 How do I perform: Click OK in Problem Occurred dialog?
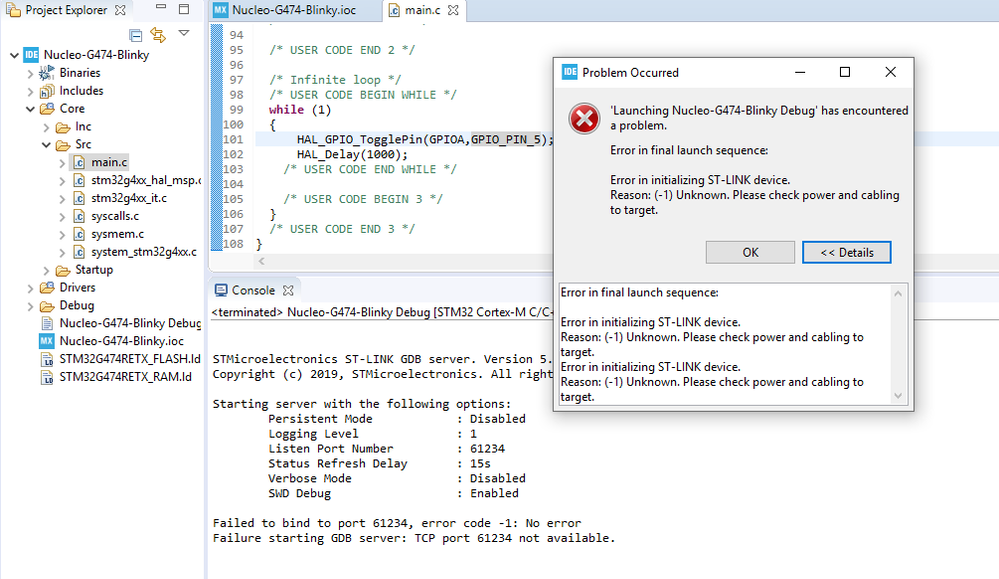[x=750, y=252]
